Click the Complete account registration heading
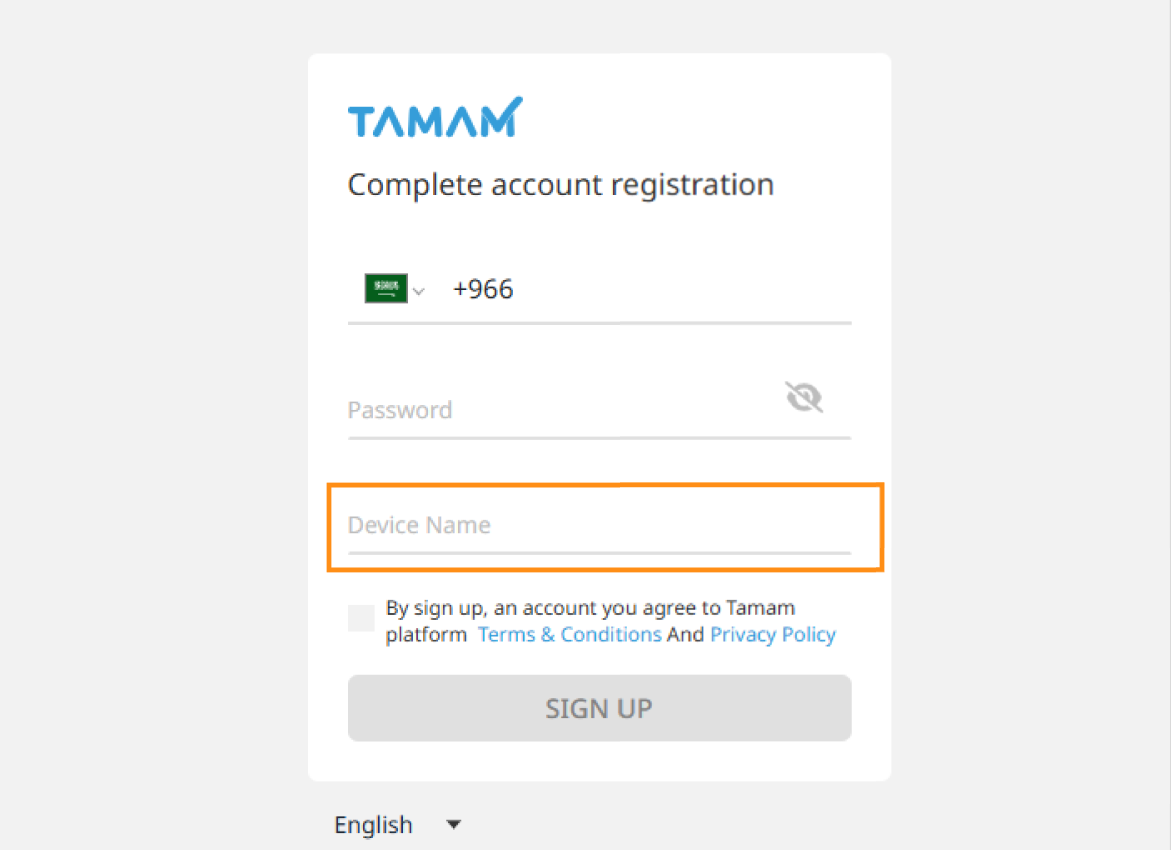 pos(561,185)
